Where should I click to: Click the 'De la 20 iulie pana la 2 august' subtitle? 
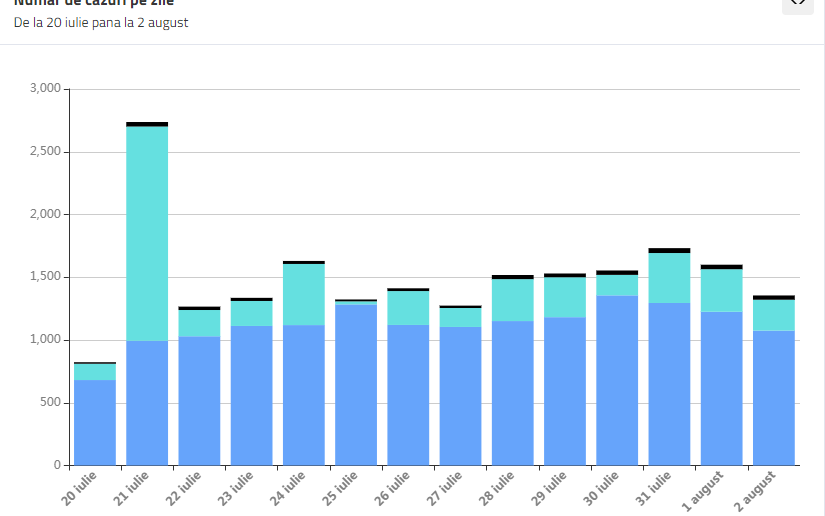tap(101, 23)
